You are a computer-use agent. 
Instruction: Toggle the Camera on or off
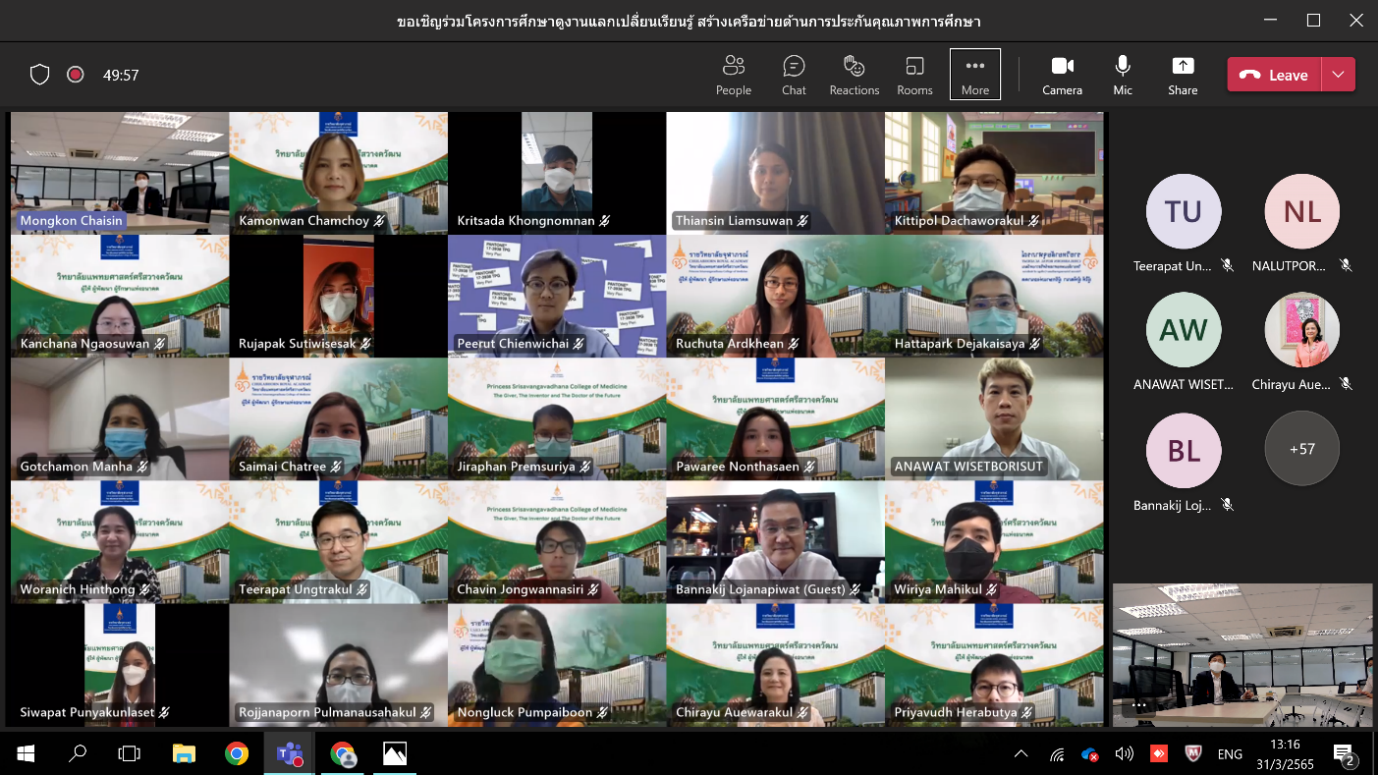[1062, 75]
